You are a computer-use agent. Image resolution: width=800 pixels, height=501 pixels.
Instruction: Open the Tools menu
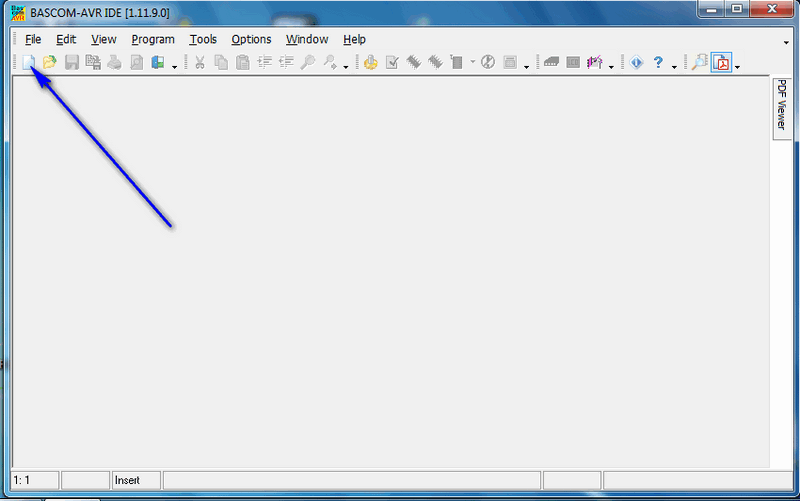pos(203,39)
